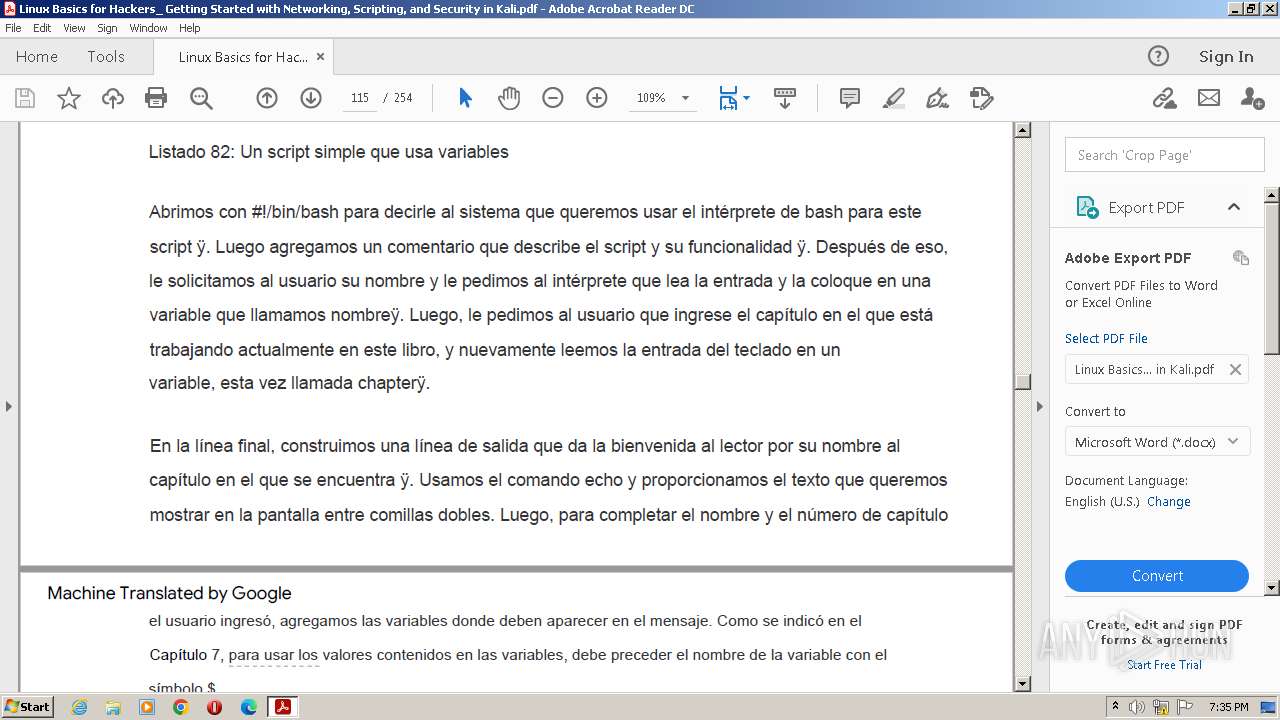This screenshot has width=1280, height=720.
Task: Switch to the Home tab
Action: (37, 57)
